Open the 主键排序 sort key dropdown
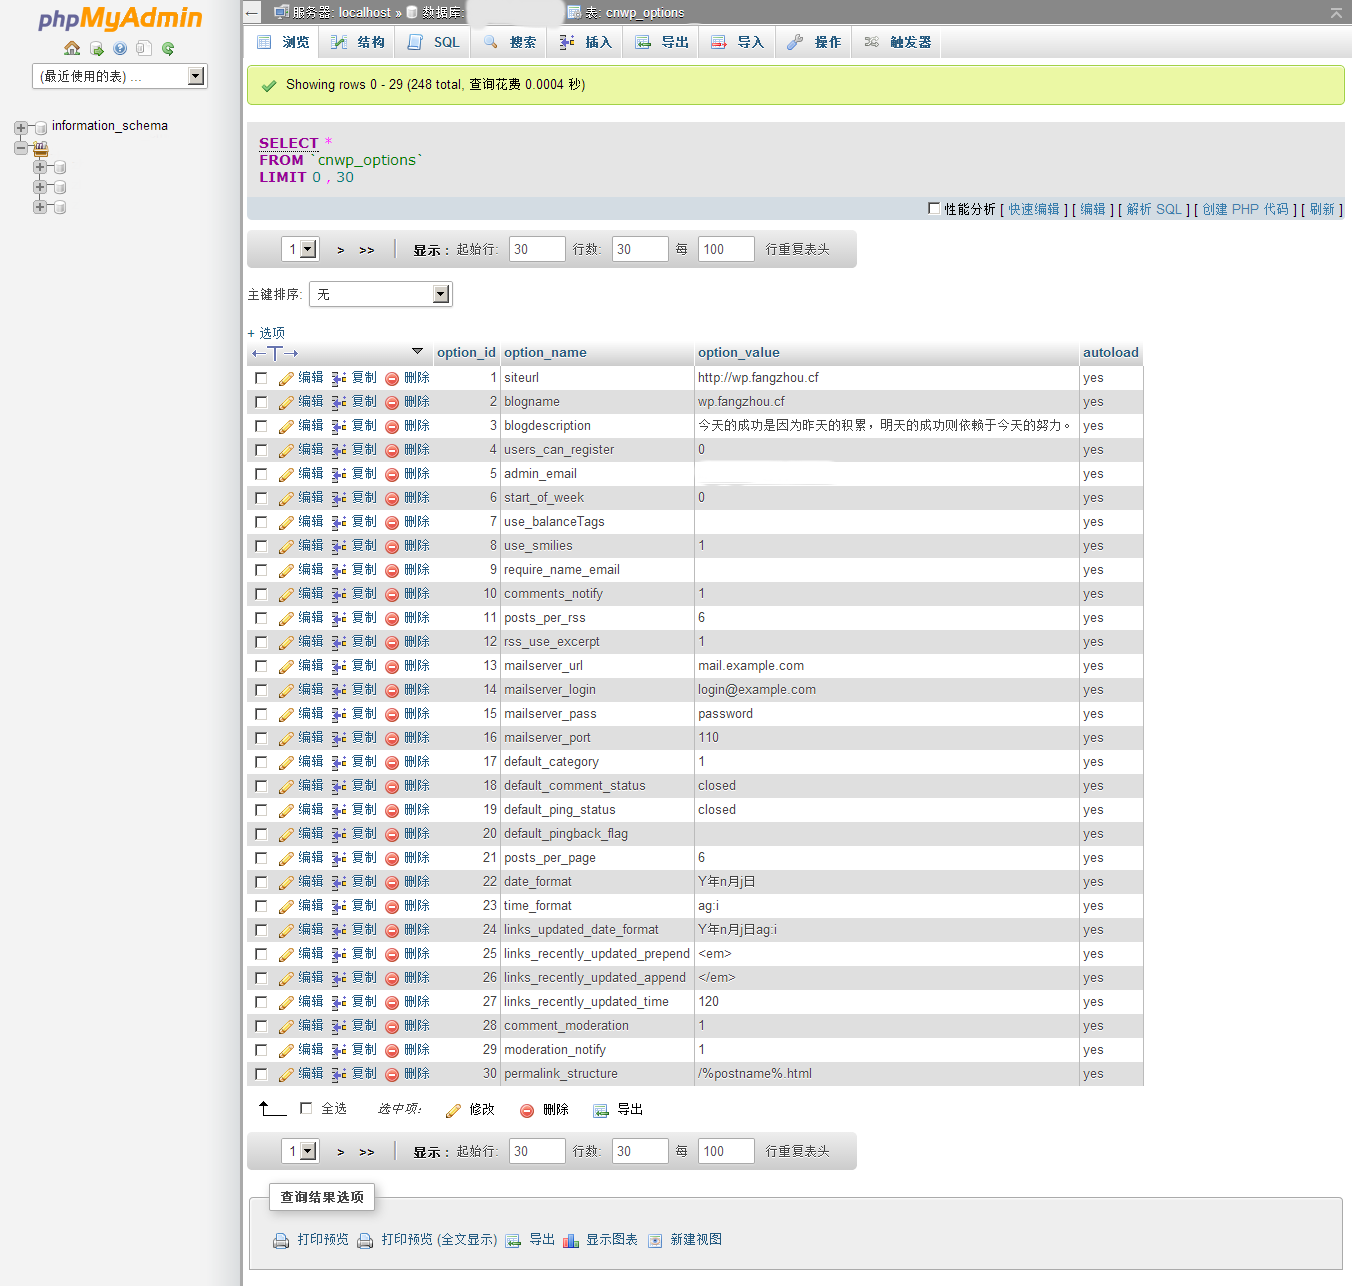 [x=441, y=294]
